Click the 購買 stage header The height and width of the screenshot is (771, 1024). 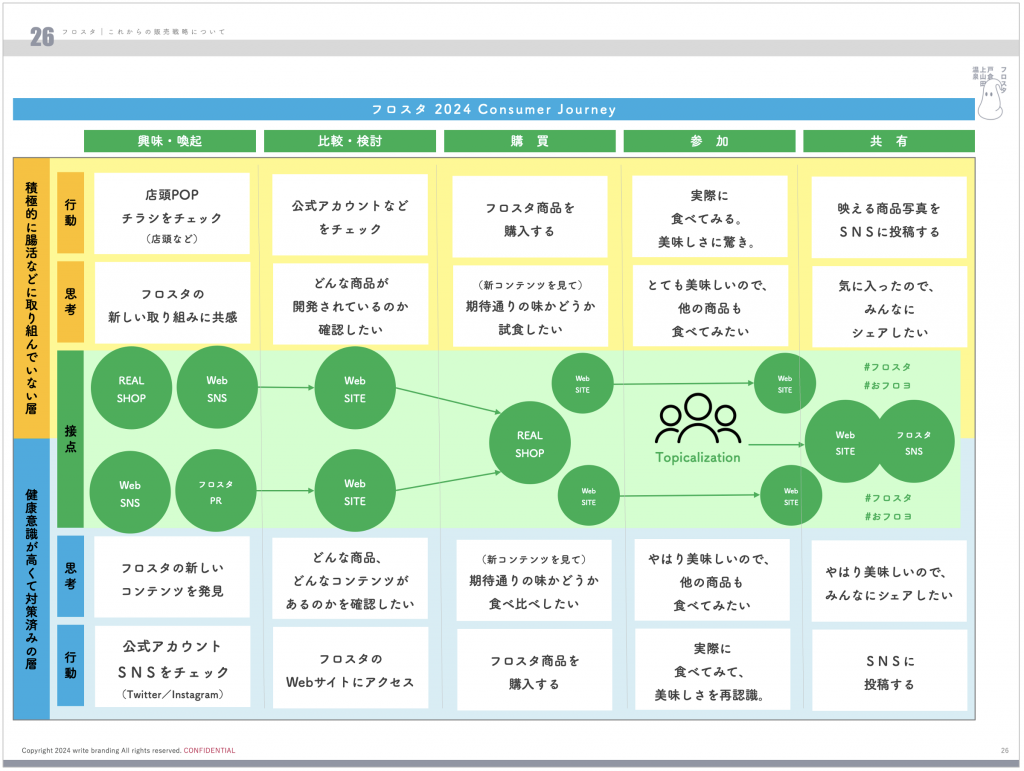(x=529, y=141)
